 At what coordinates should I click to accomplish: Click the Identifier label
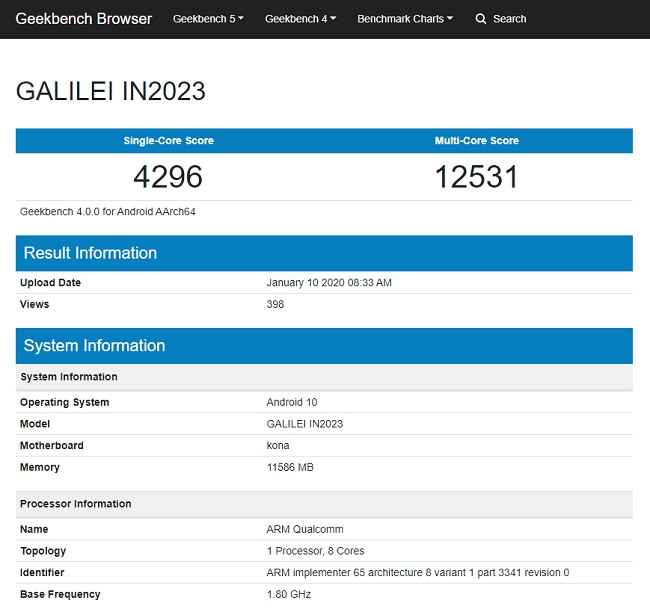(x=42, y=573)
